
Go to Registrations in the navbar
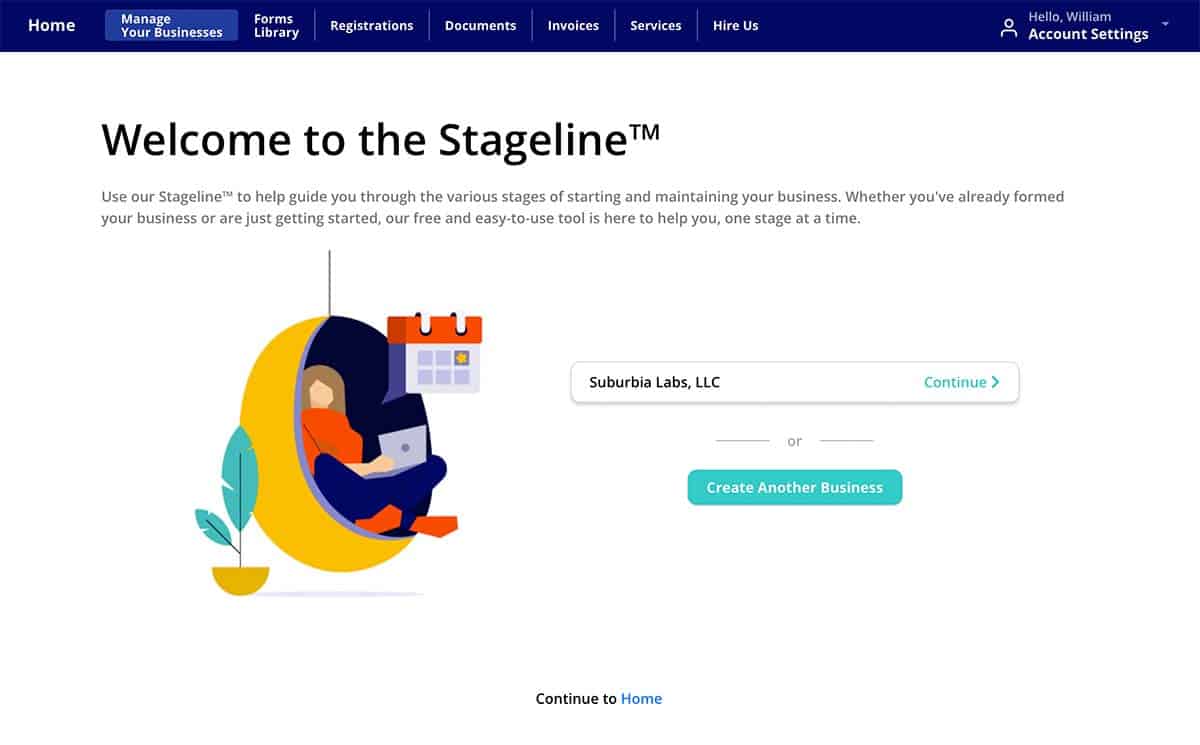pos(372,26)
